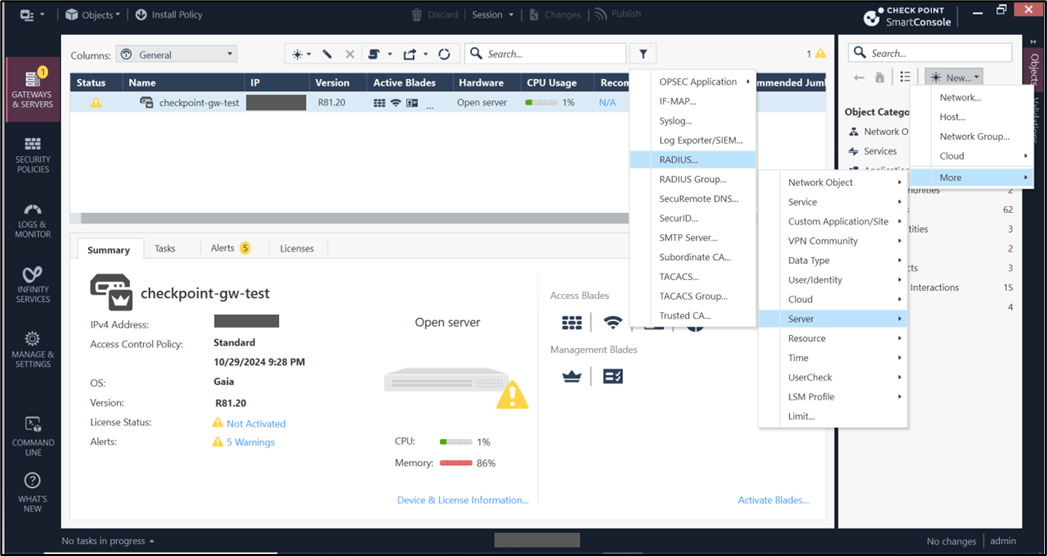The width and height of the screenshot is (1047, 556).
Task: Go to Infinity Services in the sidebar
Action: pos(32,284)
